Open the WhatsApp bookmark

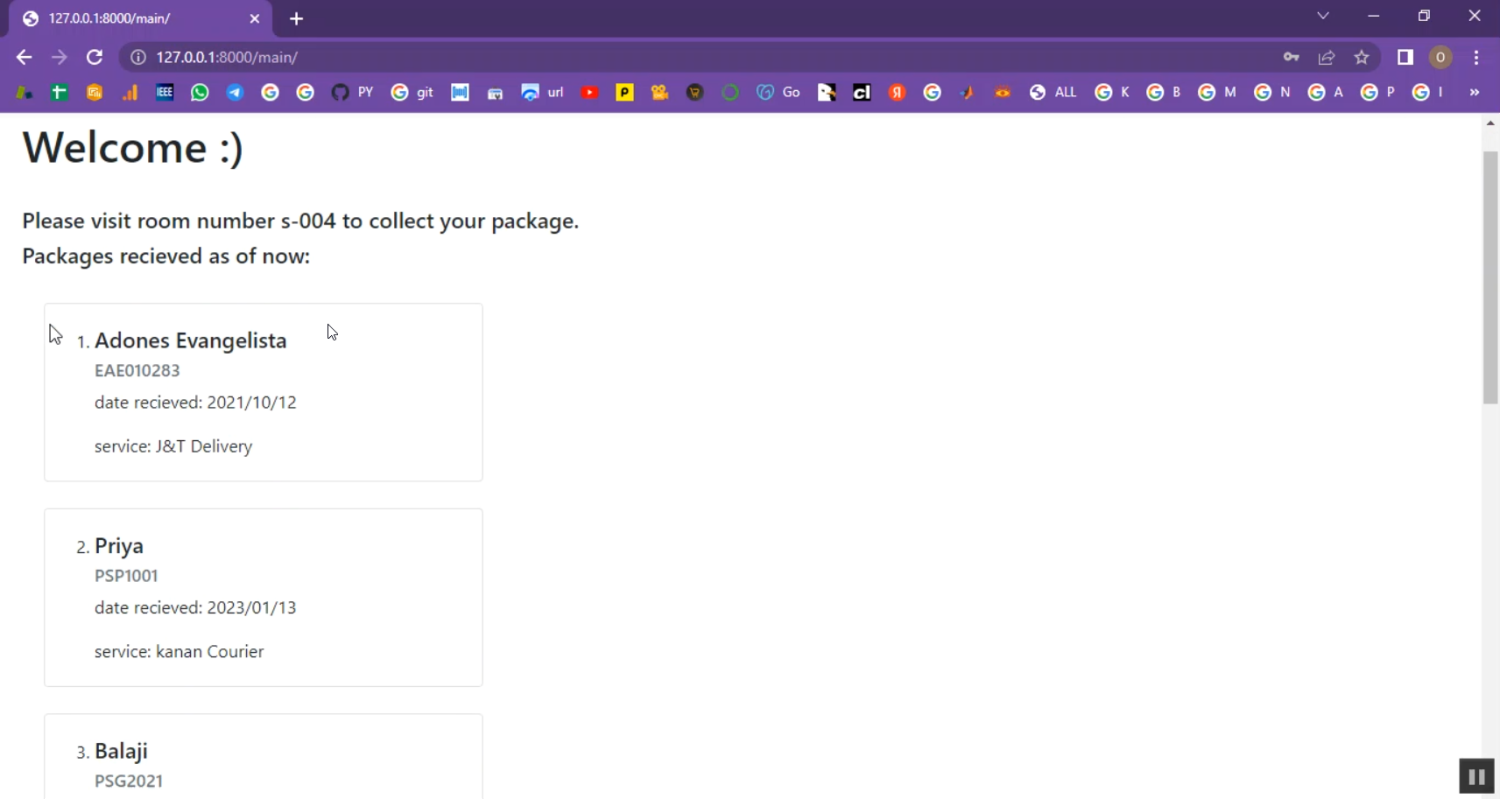[x=200, y=92]
